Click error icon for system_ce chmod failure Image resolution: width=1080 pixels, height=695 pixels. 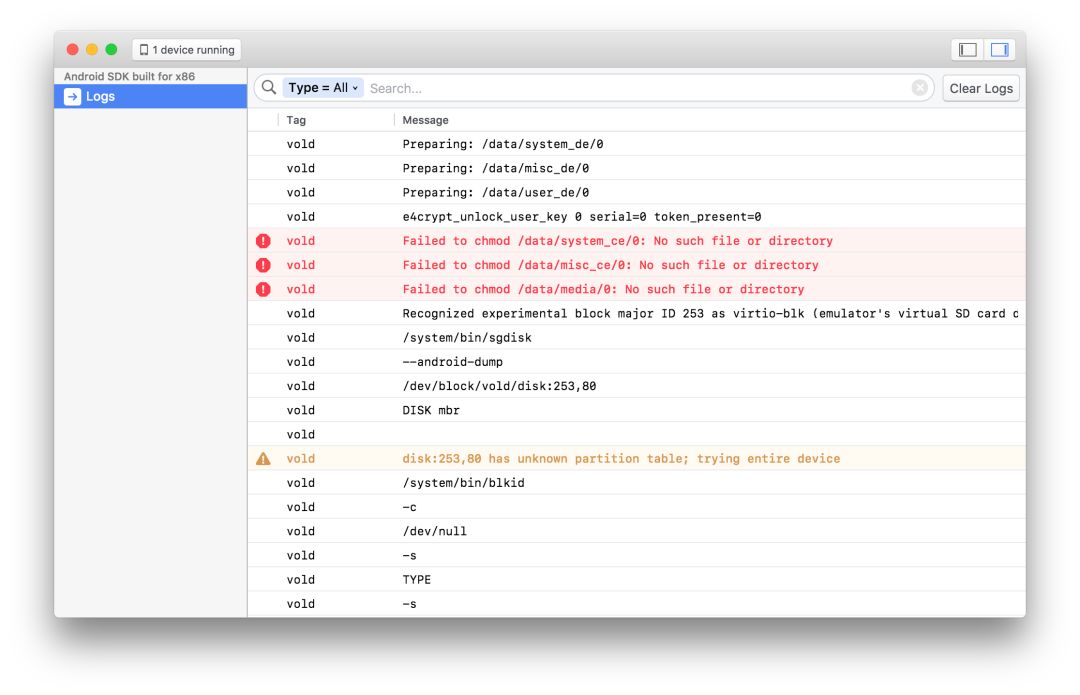pos(263,241)
